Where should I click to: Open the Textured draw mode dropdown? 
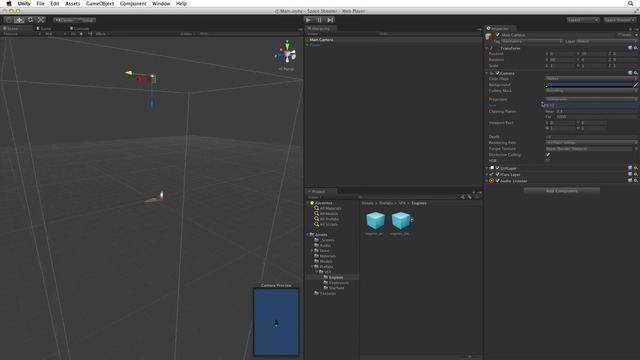(x=22, y=34)
